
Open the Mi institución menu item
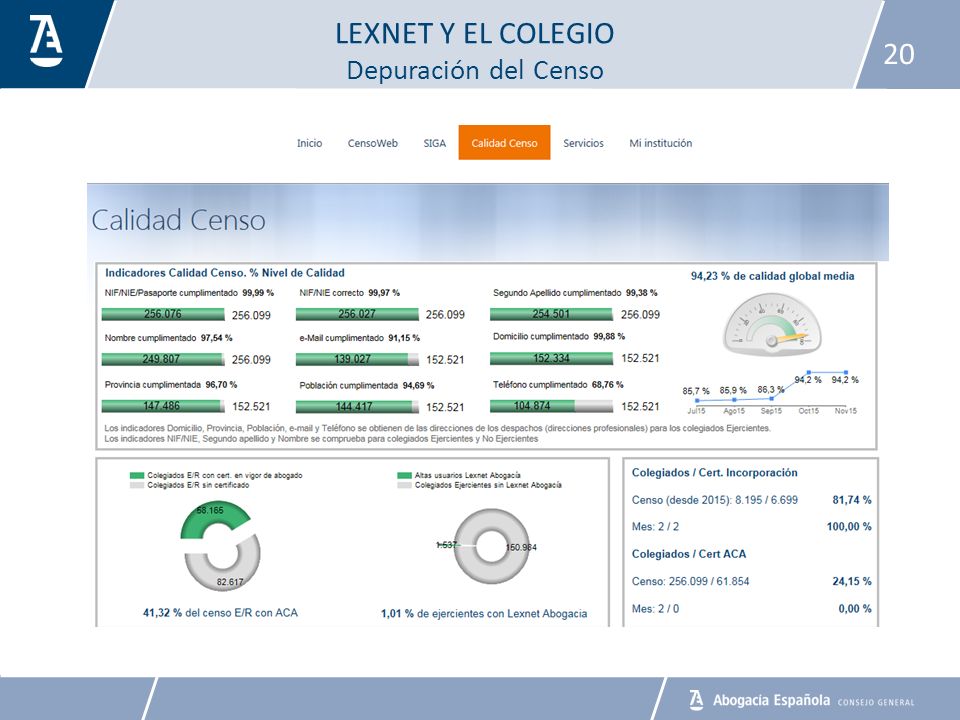(x=661, y=143)
